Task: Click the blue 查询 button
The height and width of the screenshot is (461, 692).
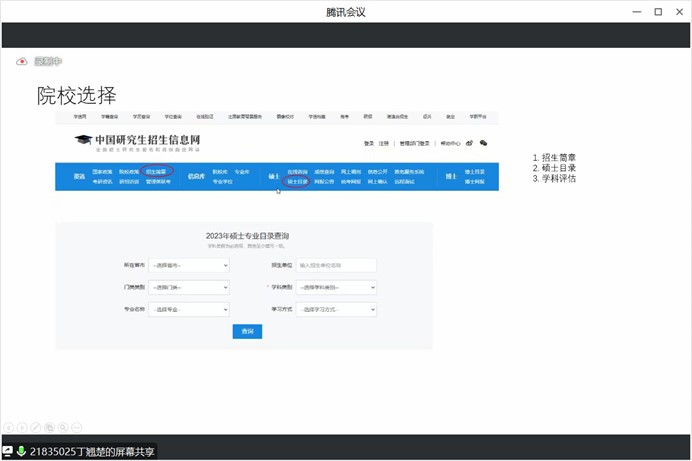Action: (247, 331)
